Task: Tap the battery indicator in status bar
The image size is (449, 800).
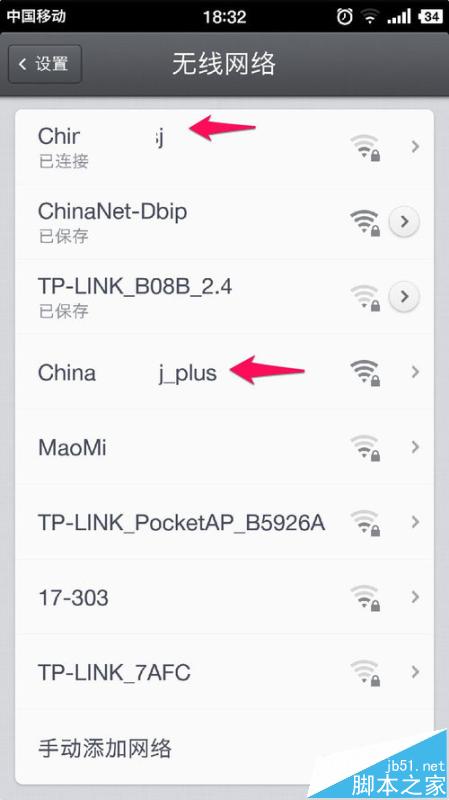Action: 430,17
